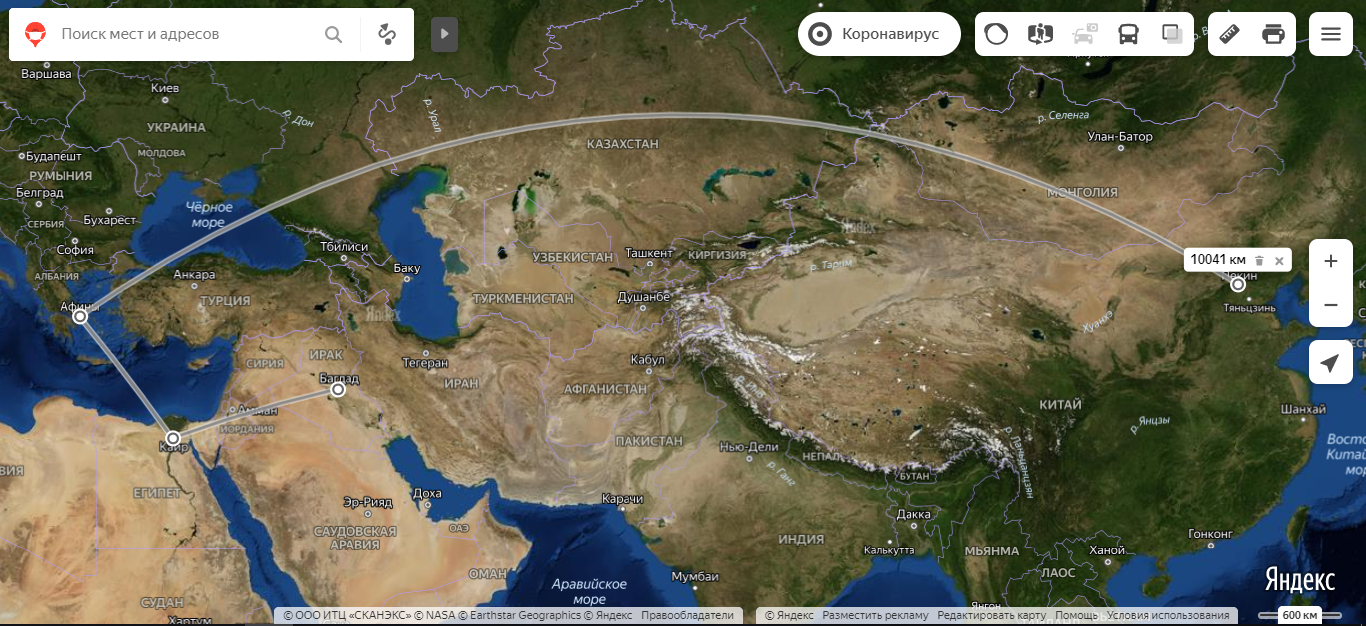Zoom in with the plus button

pos(1330,261)
